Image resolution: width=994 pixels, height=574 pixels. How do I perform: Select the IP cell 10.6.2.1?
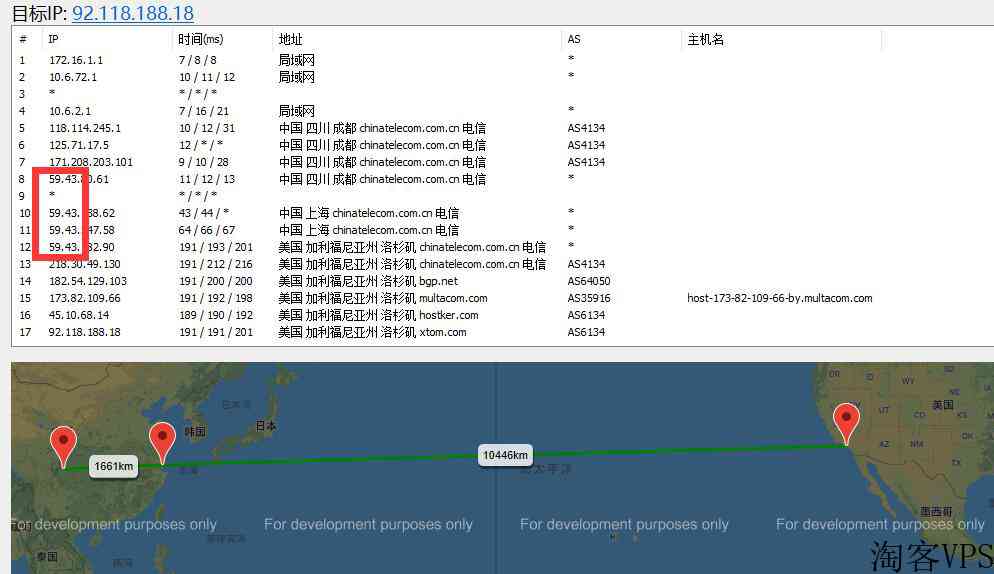[x=70, y=111]
